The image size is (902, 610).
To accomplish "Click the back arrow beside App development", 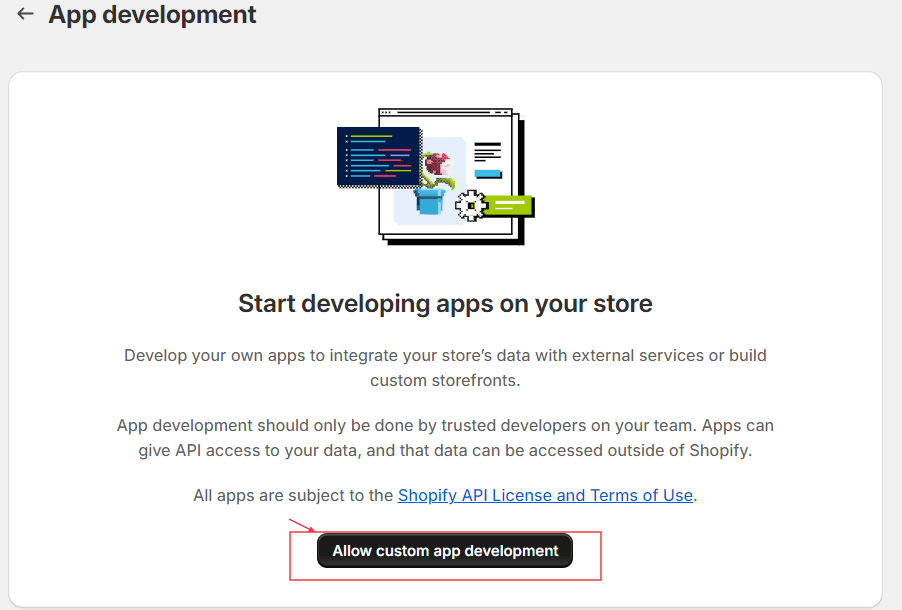I will [25, 14].
